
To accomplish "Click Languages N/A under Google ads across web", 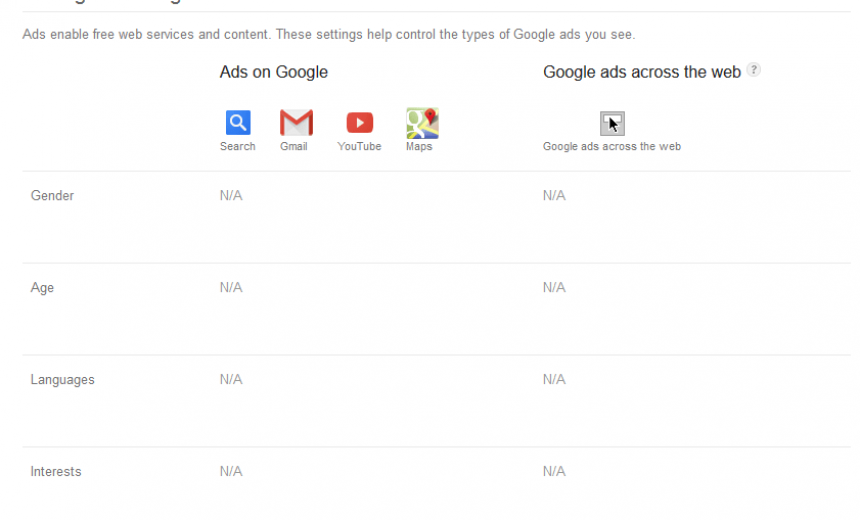I will 554,380.
